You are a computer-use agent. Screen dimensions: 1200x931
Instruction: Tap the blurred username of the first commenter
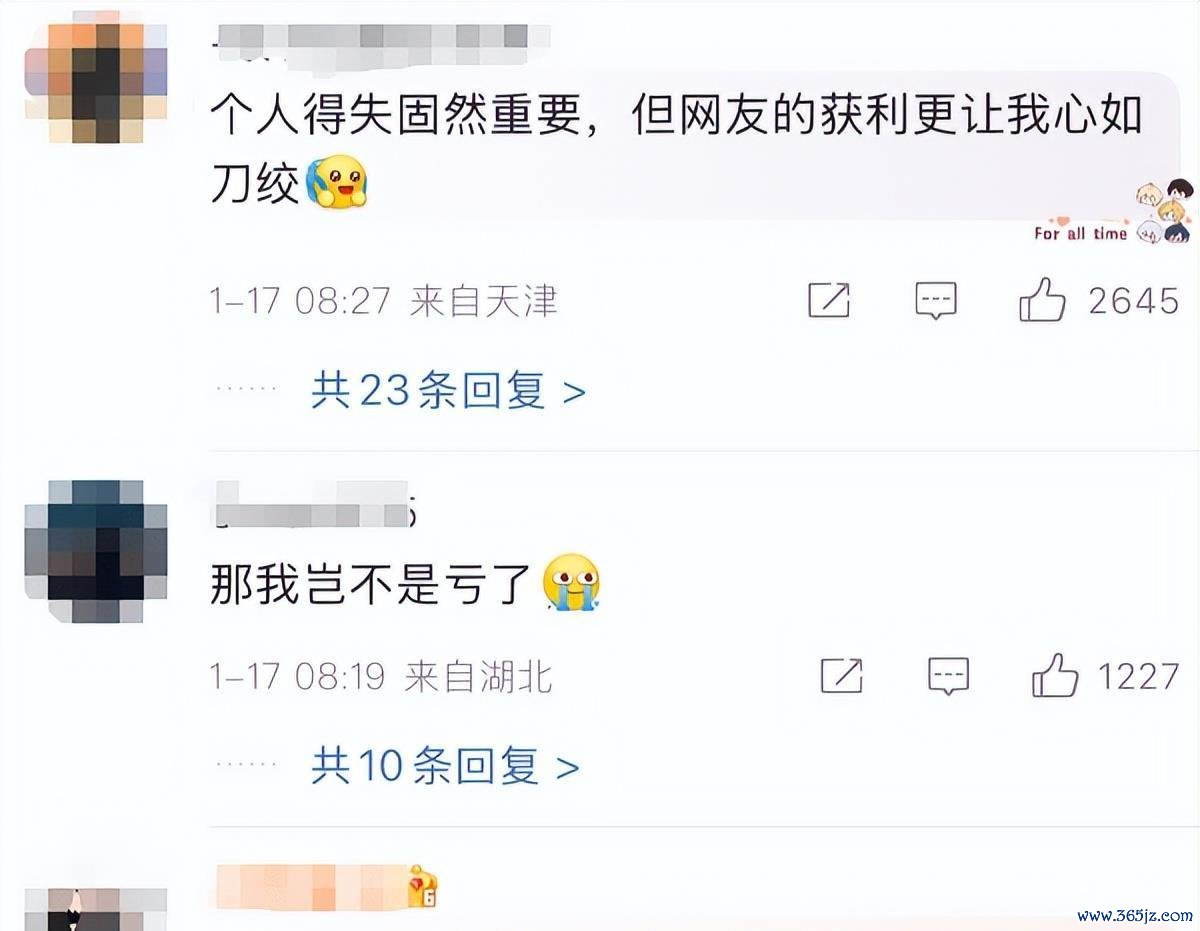coord(370,37)
